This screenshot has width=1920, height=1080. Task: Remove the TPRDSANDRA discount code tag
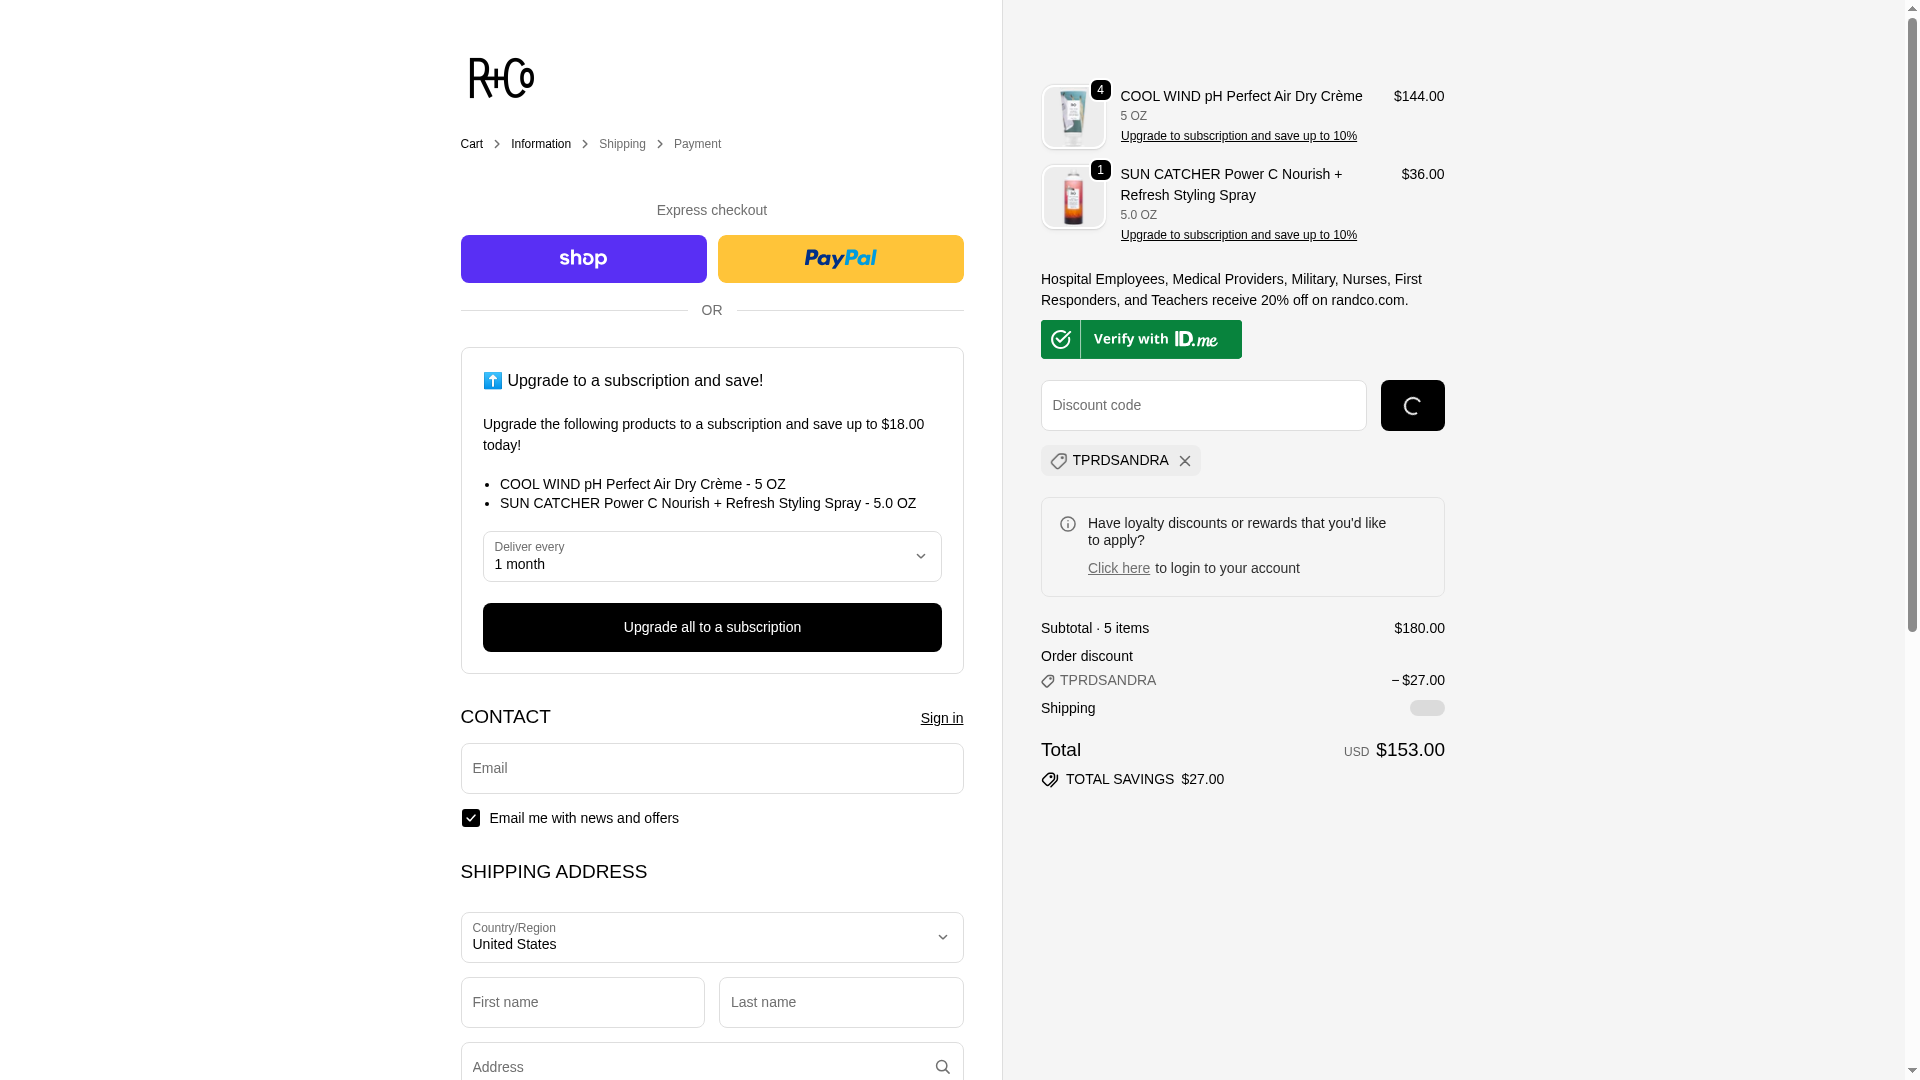coord(1185,461)
